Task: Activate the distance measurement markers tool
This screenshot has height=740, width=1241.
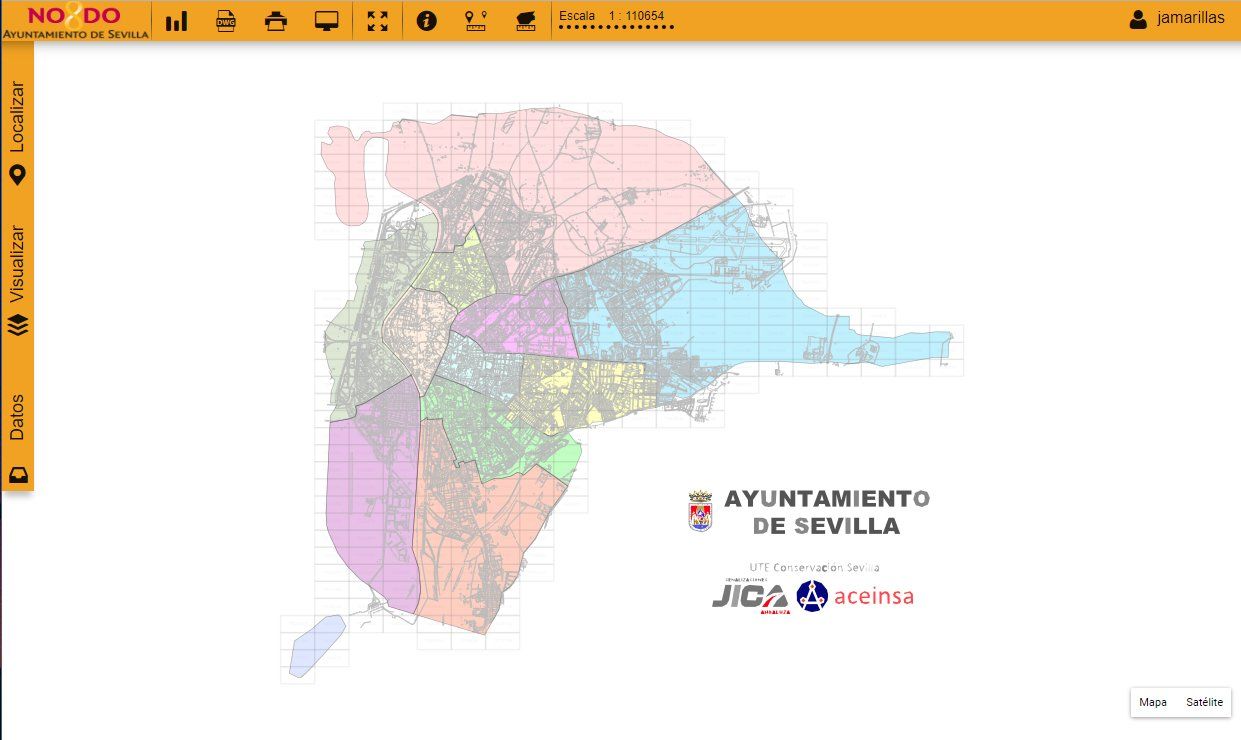Action: tap(476, 21)
